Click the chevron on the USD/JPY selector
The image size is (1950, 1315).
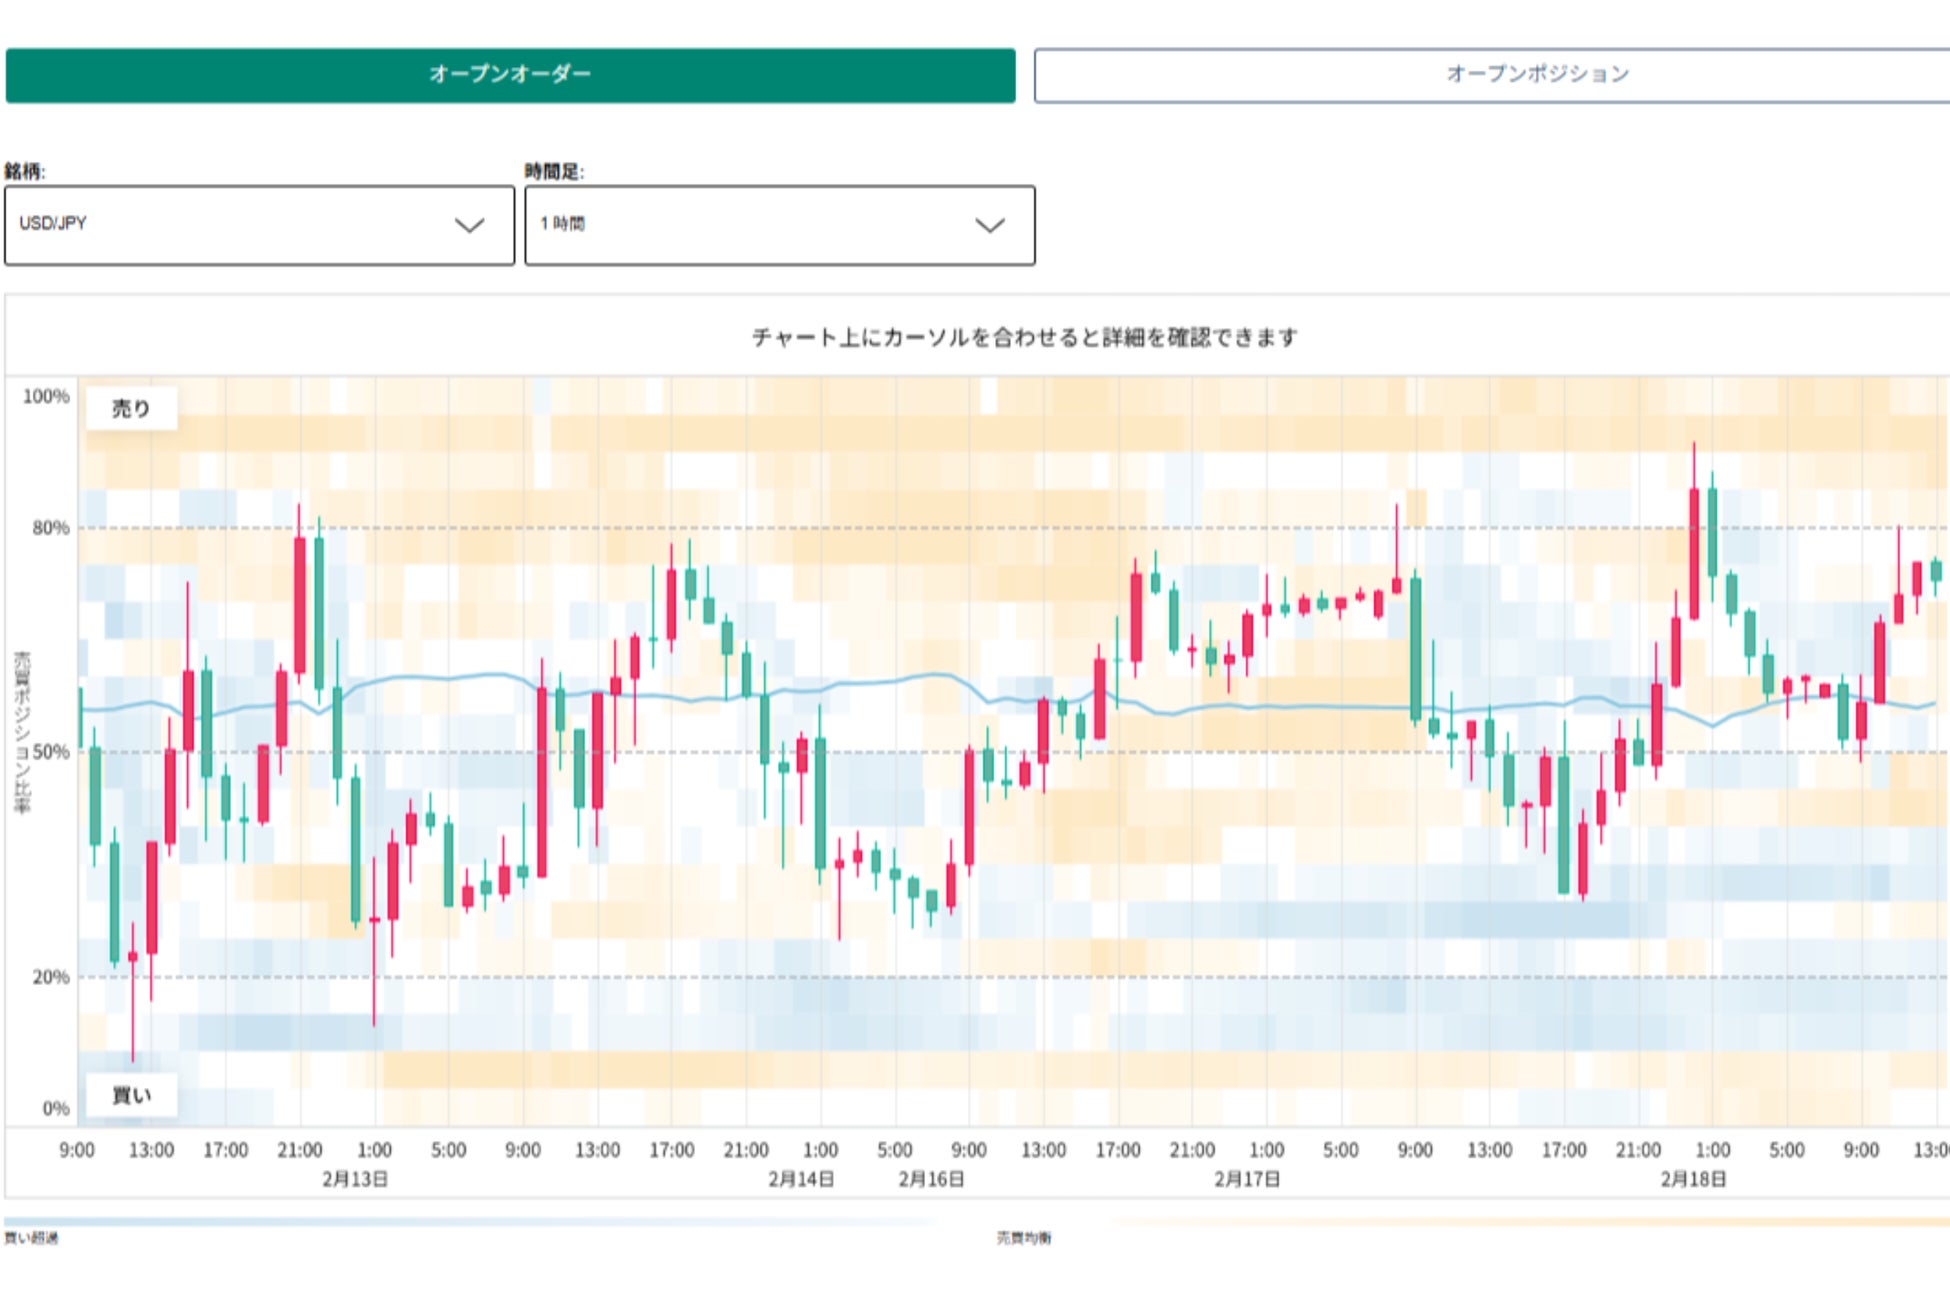coord(466,226)
